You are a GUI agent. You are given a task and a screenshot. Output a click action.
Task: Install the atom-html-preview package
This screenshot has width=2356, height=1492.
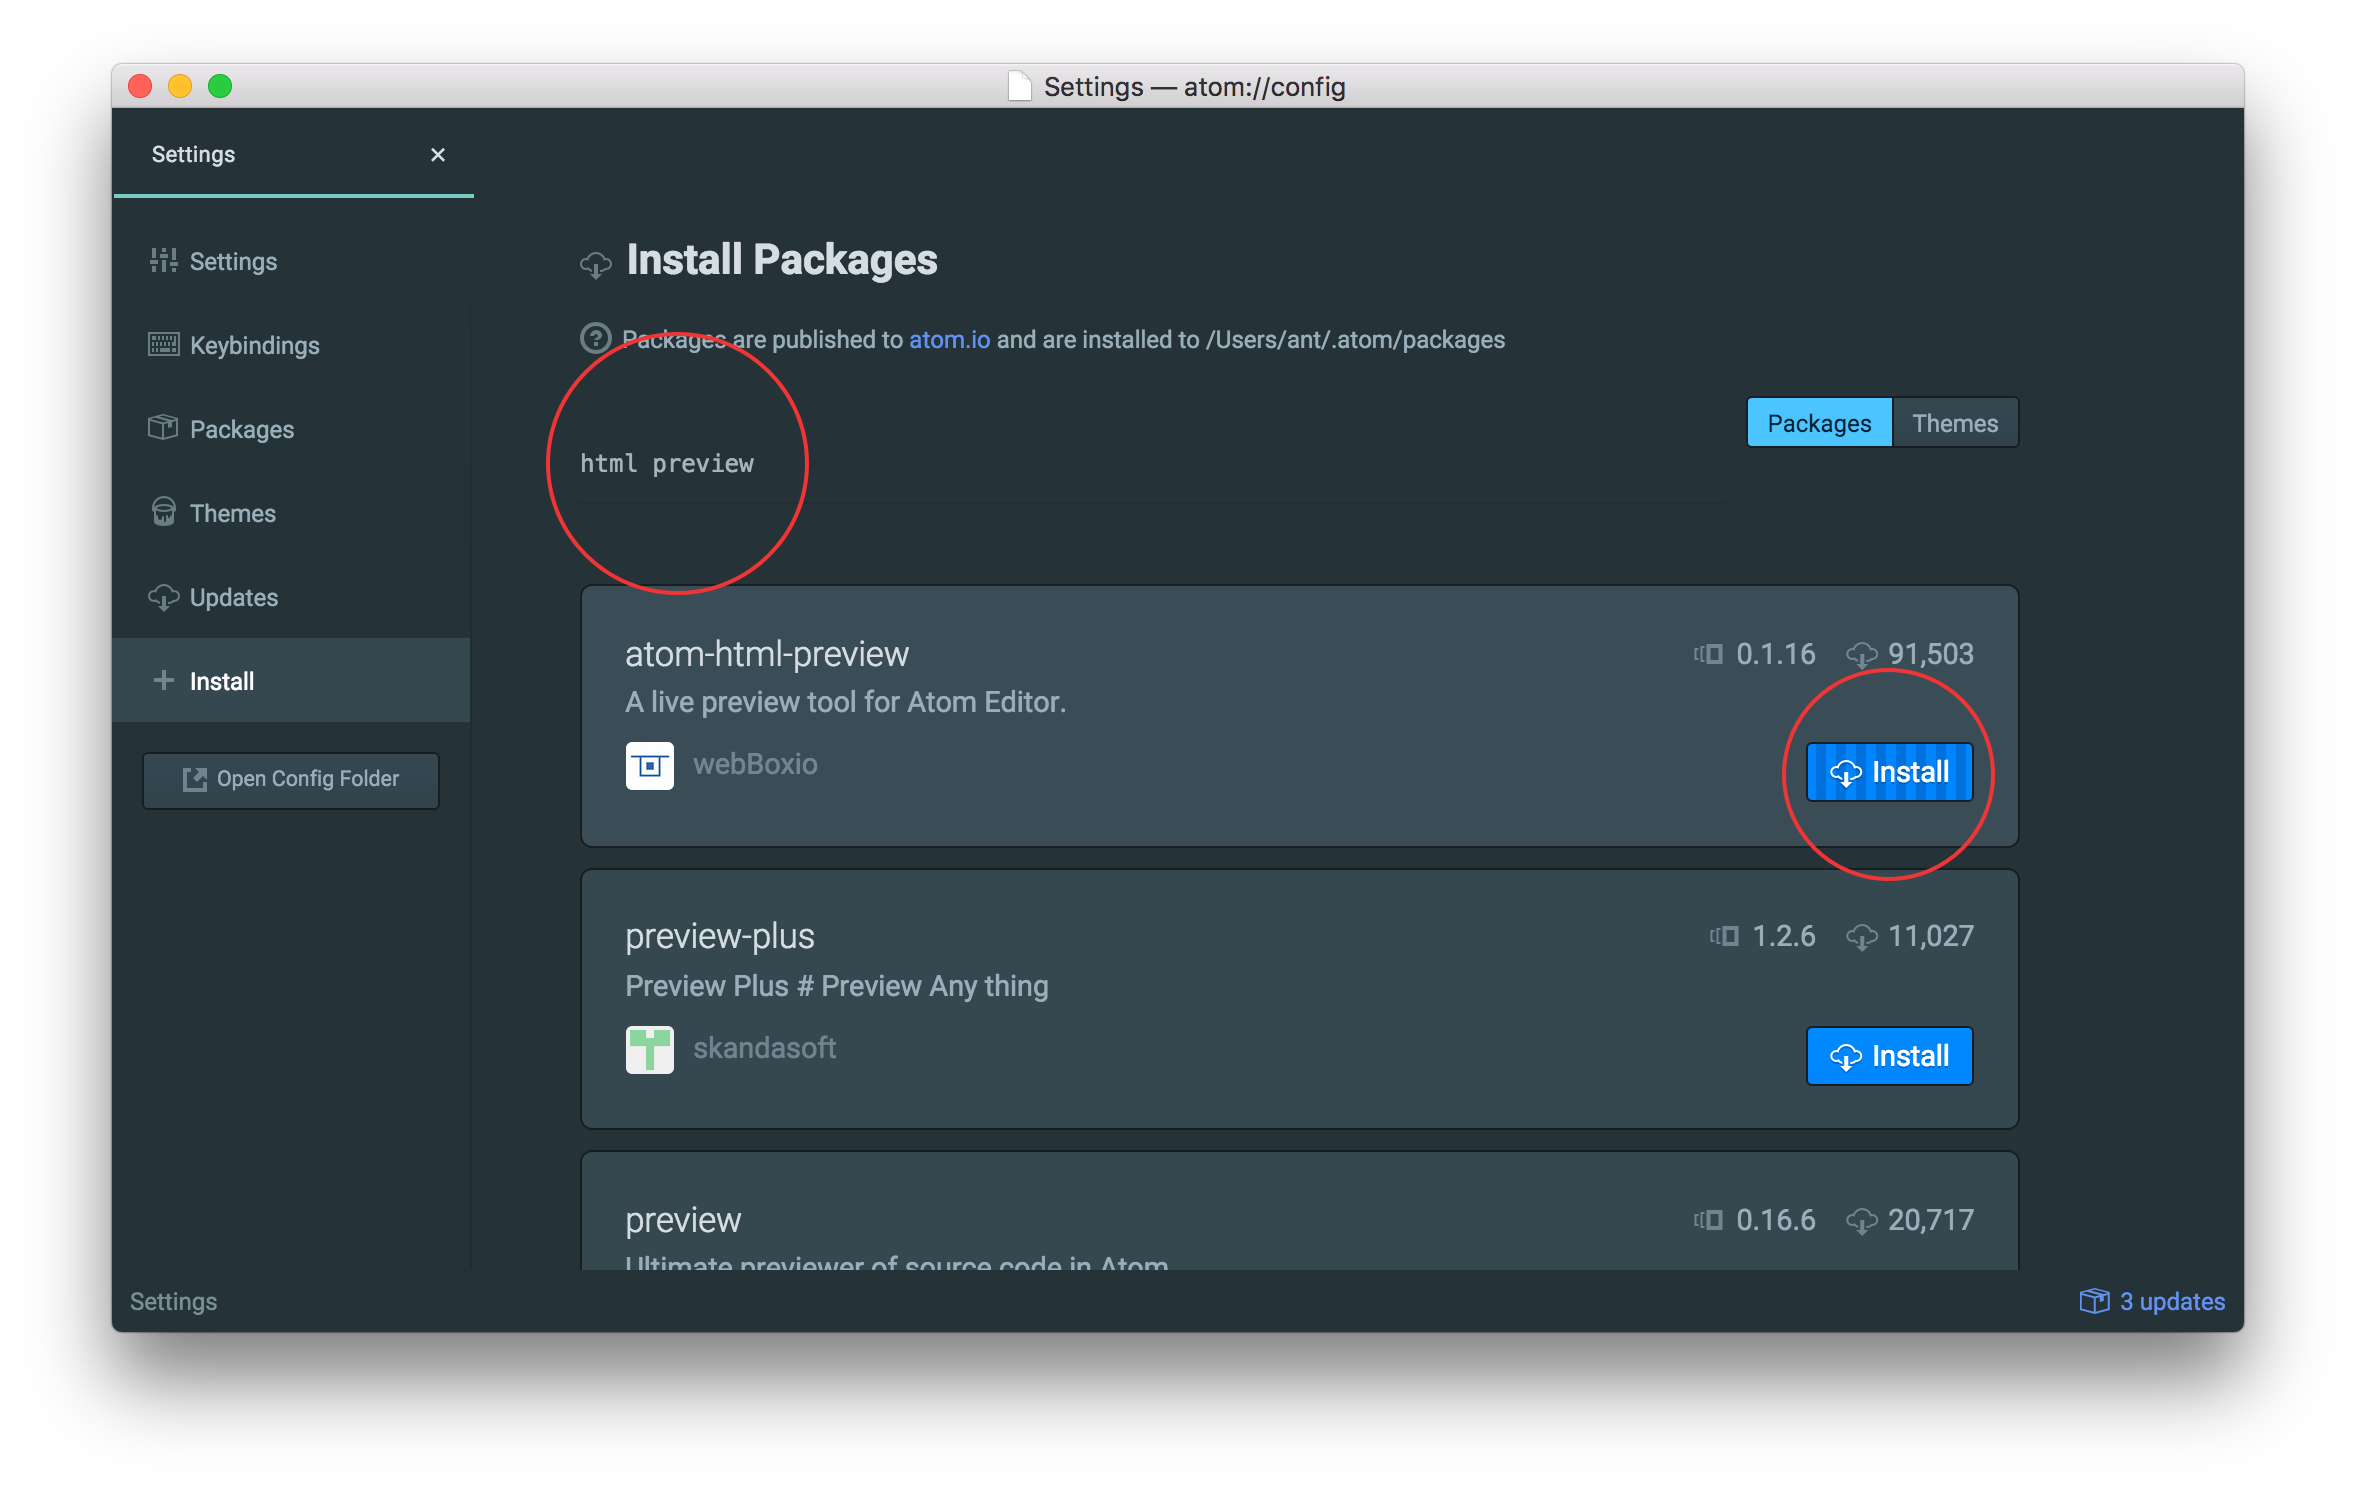tap(1889, 772)
